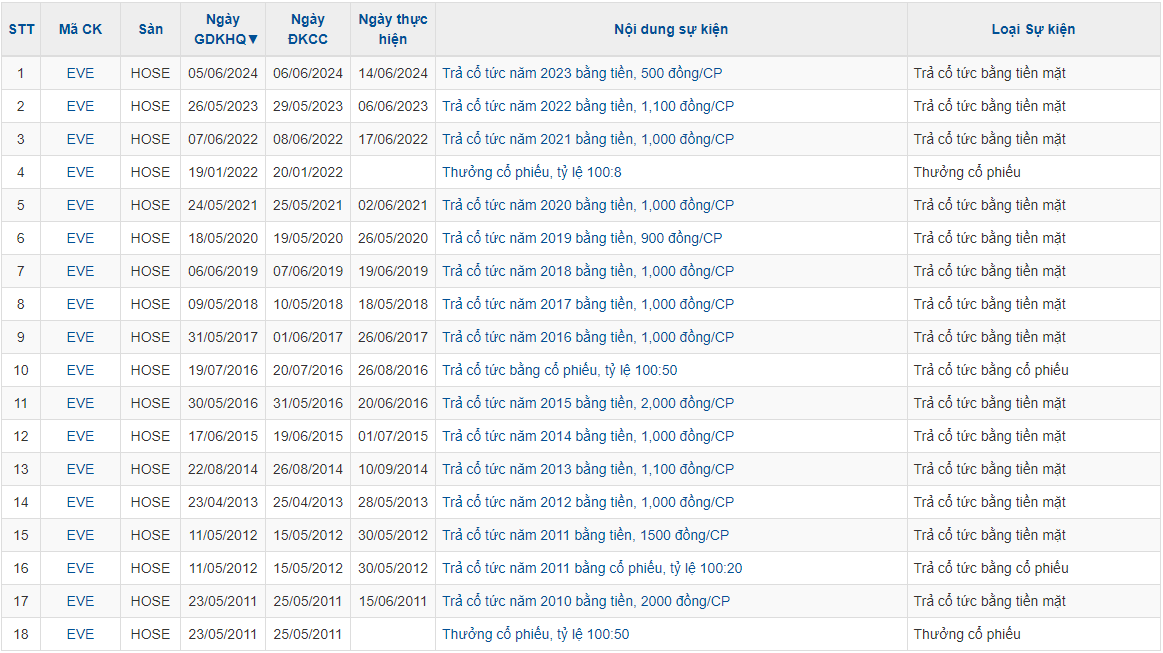Image resolution: width=1163 pixels, height=653 pixels.
Task: Open the 2015 dividend 2,000 đồng/CP event
Action: 588,403
